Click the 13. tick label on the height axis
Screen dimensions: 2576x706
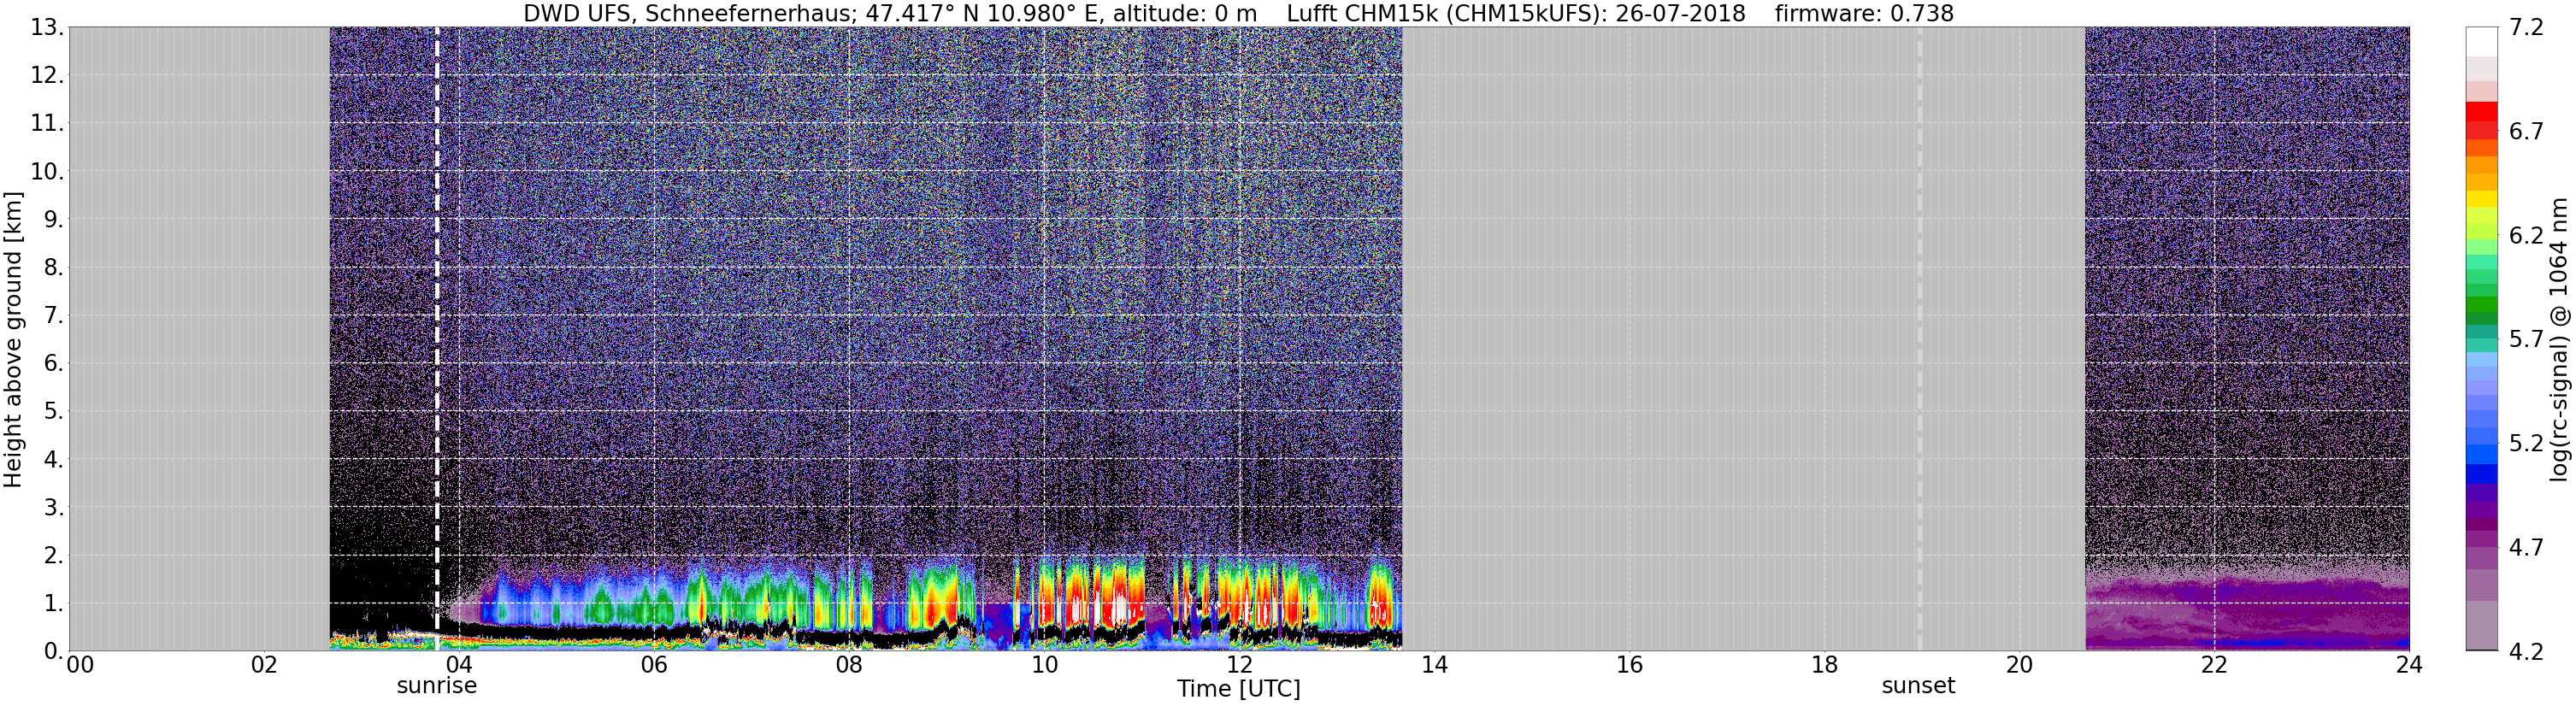coord(46,27)
